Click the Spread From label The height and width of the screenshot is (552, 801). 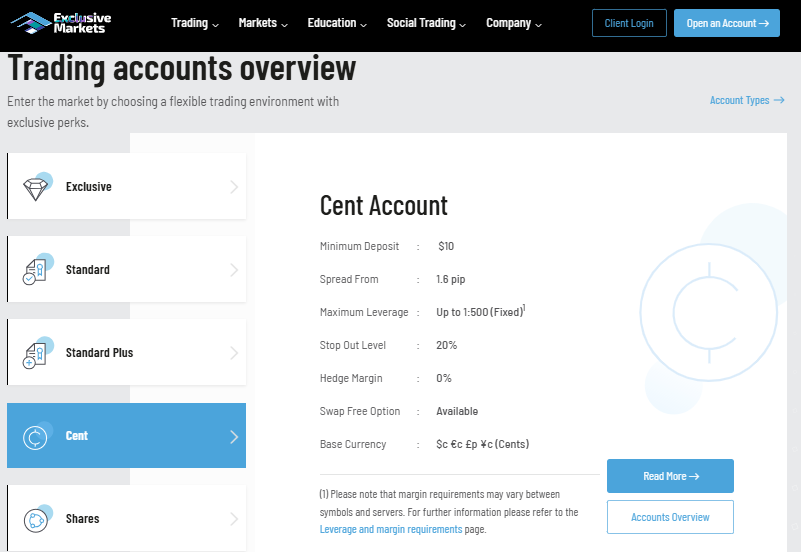click(x=349, y=279)
